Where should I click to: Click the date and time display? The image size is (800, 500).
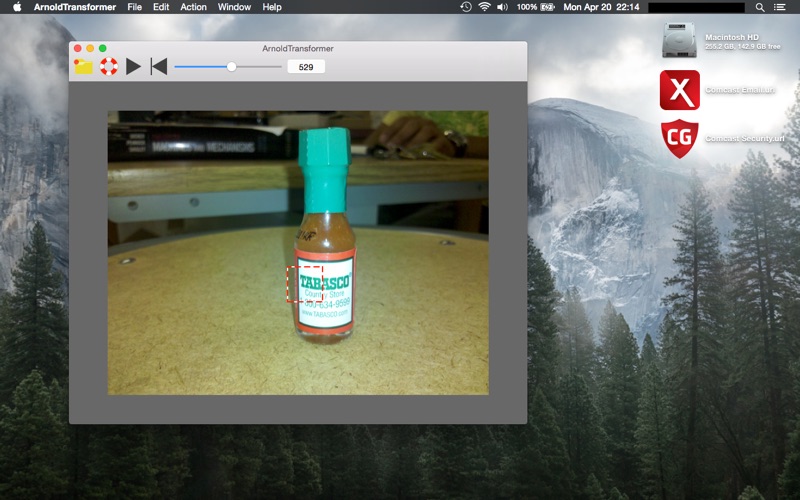click(601, 7)
